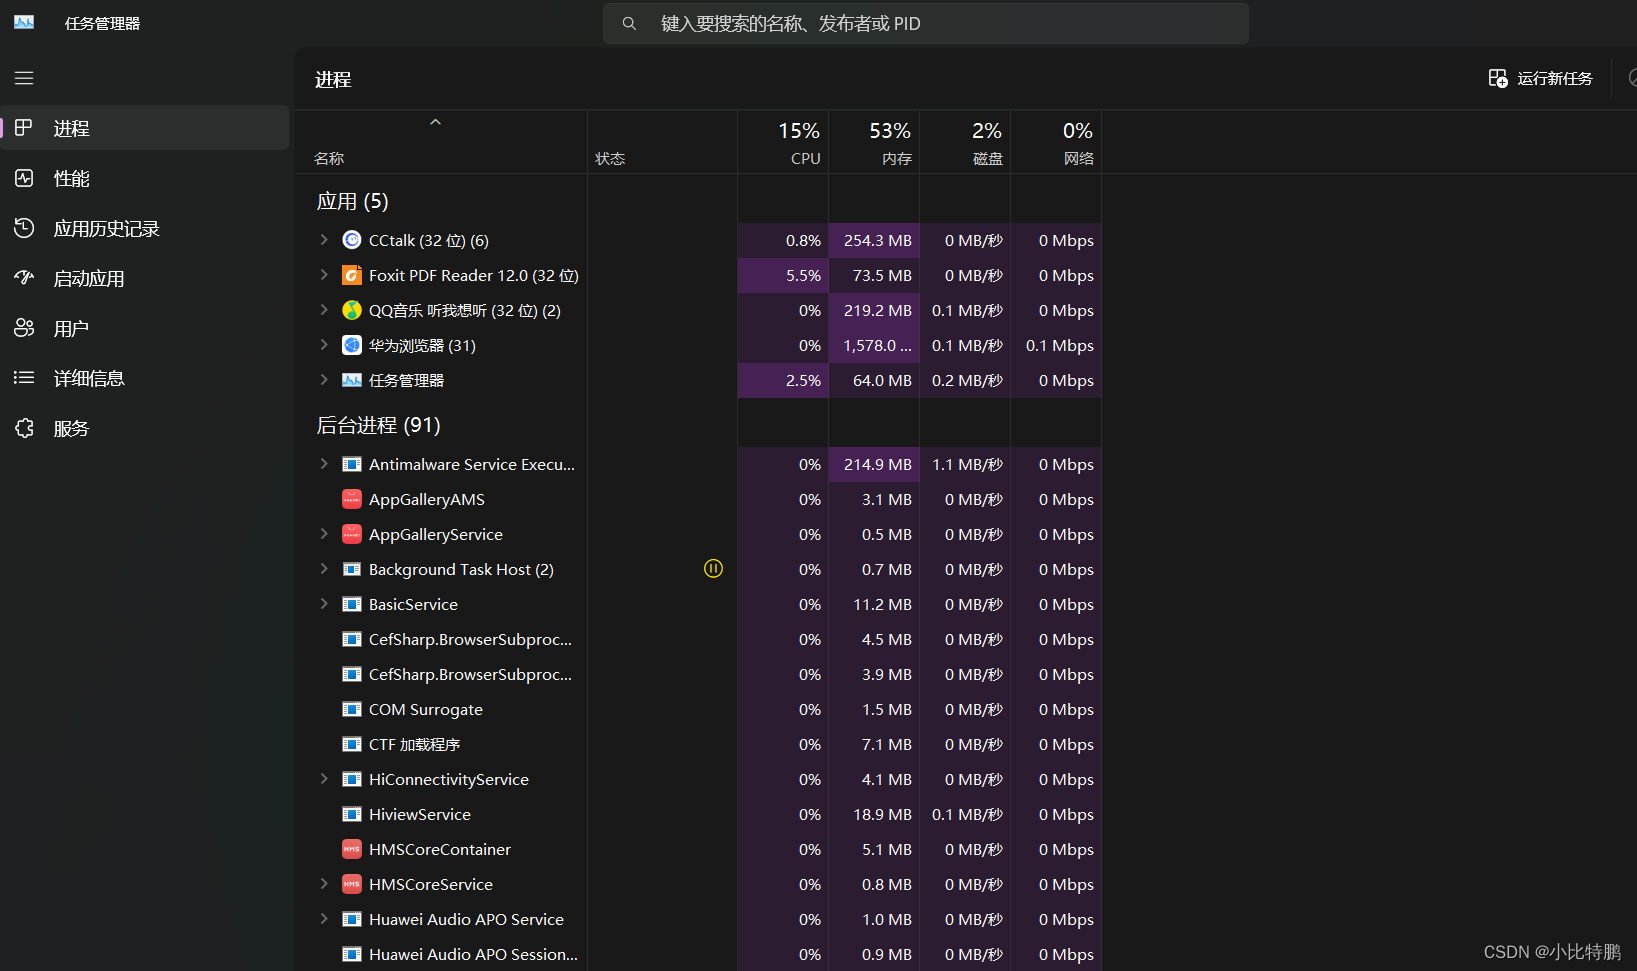Sort by the 内存 memory column header
The width and height of the screenshot is (1637, 971).
pyautogui.click(x=874, y=142)
